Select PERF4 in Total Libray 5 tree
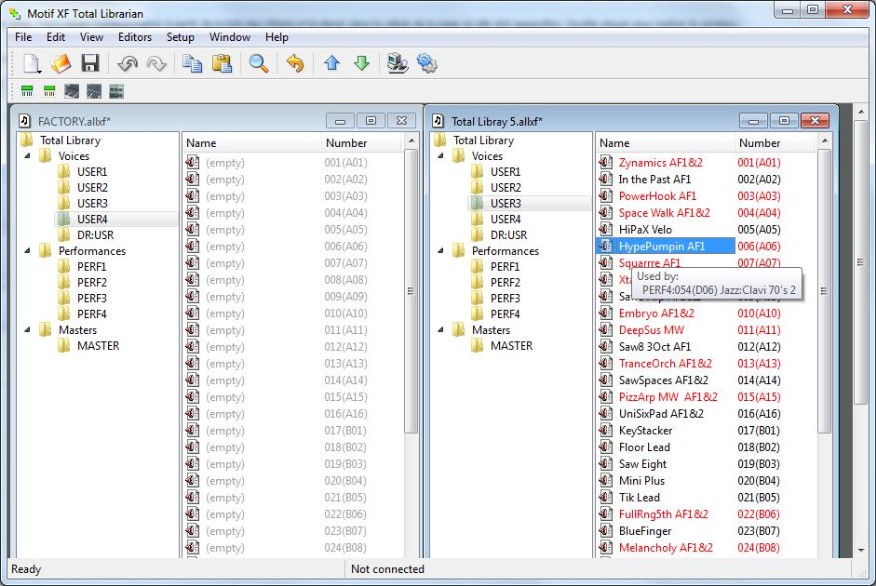Viewport: 876px width, 586px height. [x=505, y=314]
